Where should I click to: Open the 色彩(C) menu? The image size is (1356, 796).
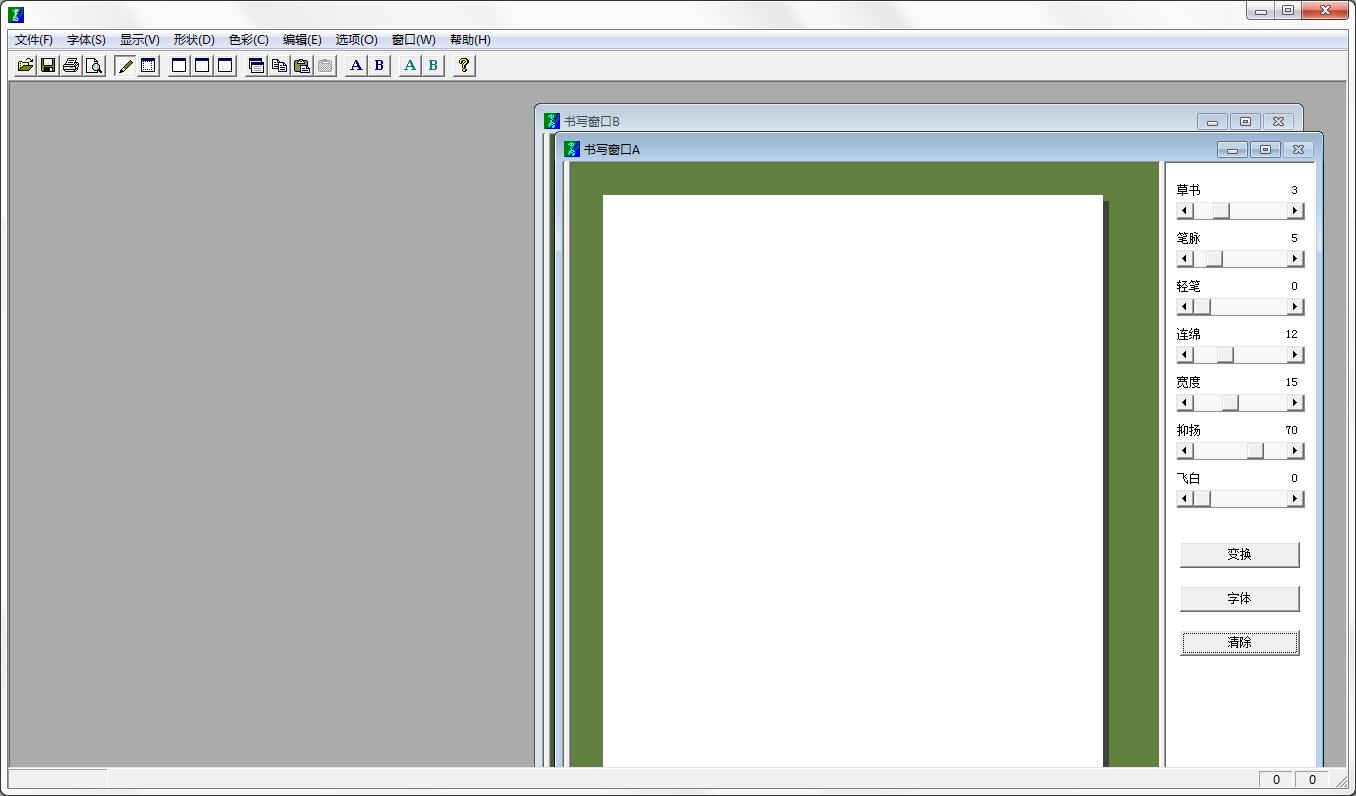click(248, 40)
